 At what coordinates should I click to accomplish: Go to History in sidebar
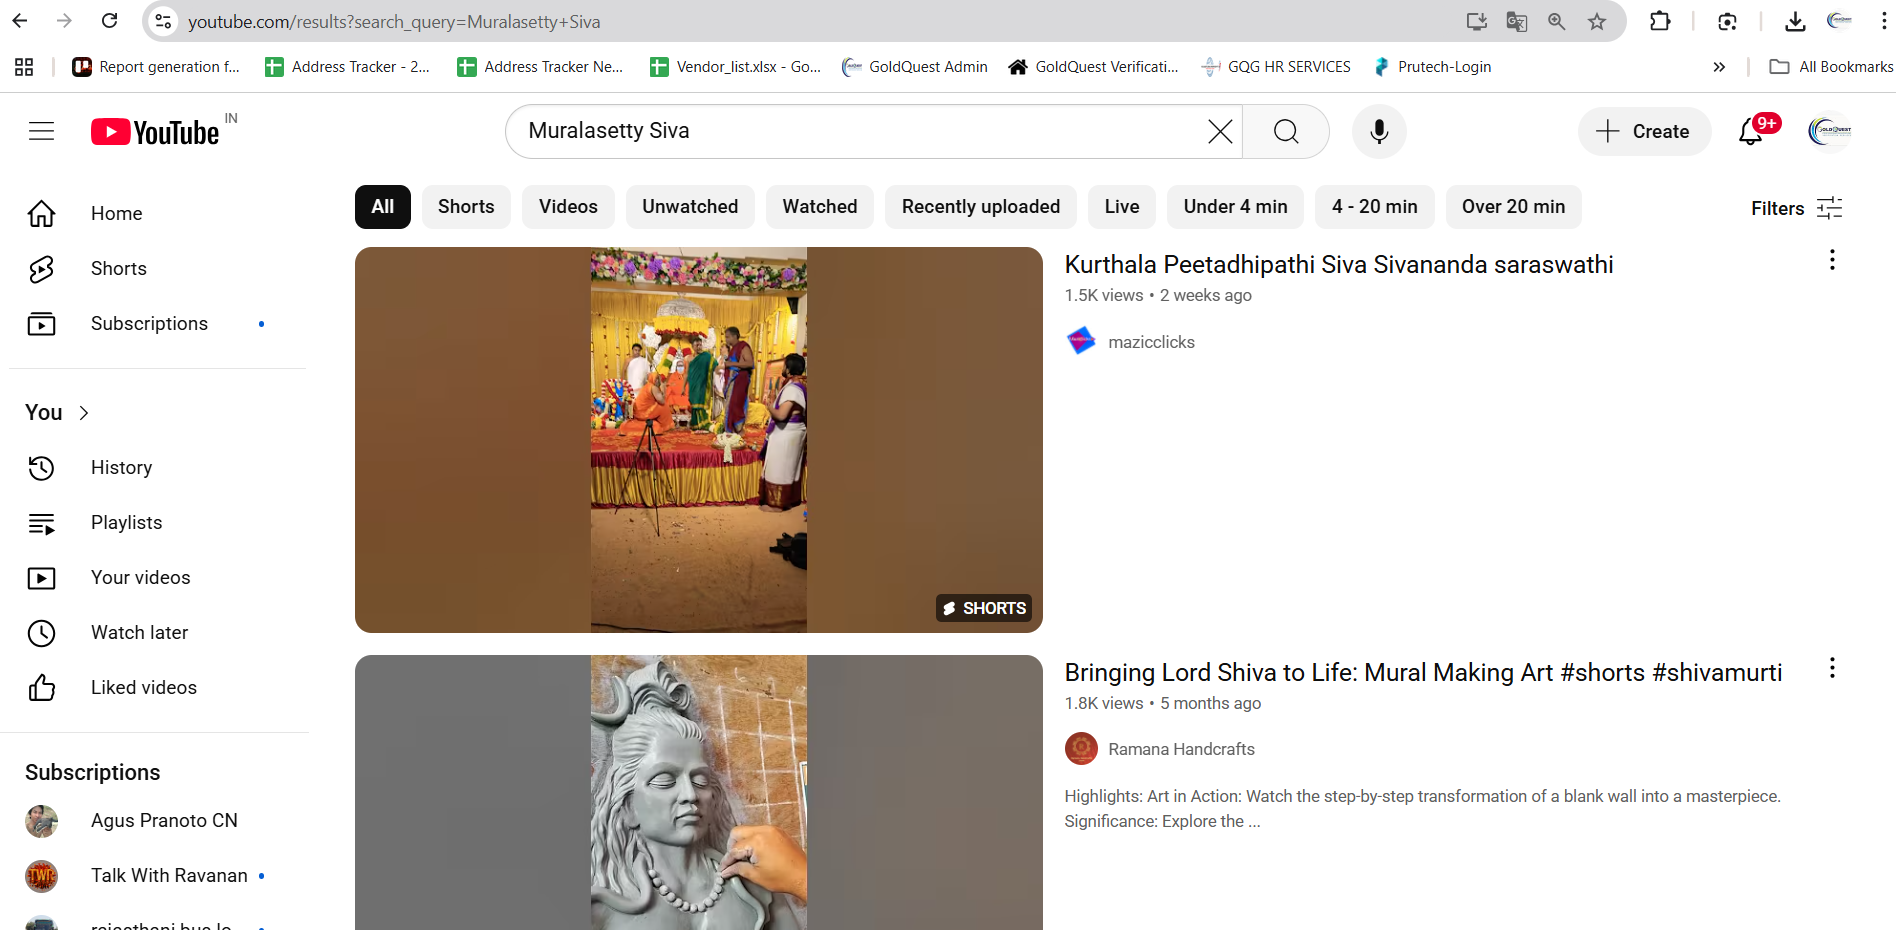[x=121, y=468]
